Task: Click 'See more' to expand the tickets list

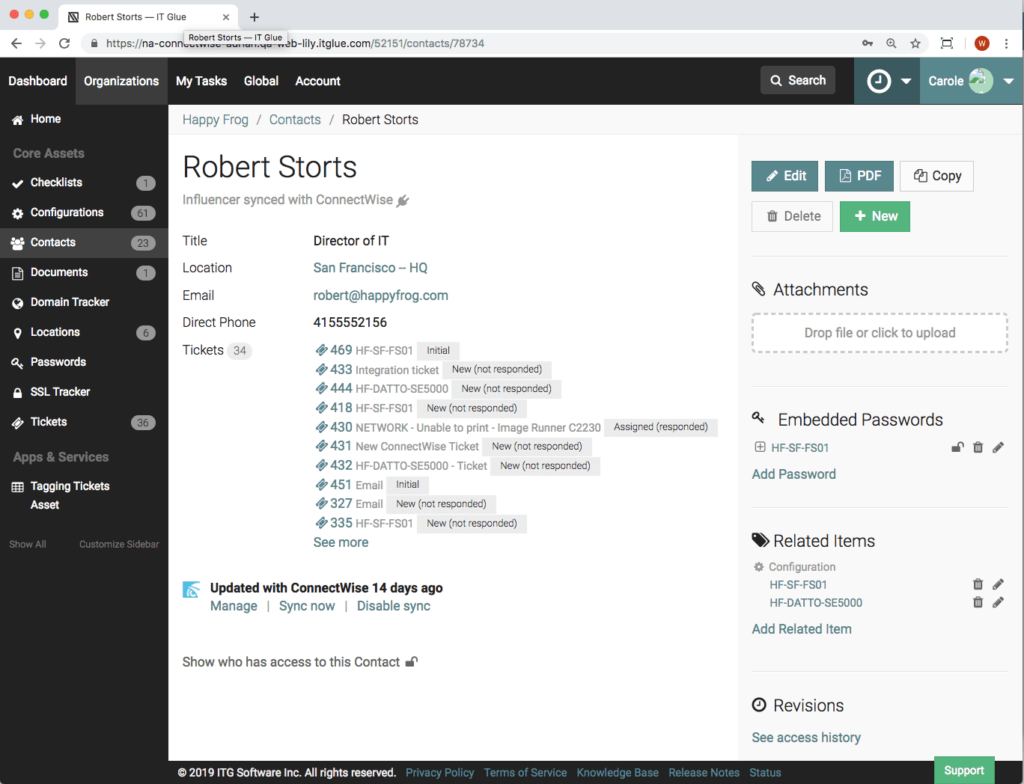Action: pyautogui.click(x=340, y=541)
